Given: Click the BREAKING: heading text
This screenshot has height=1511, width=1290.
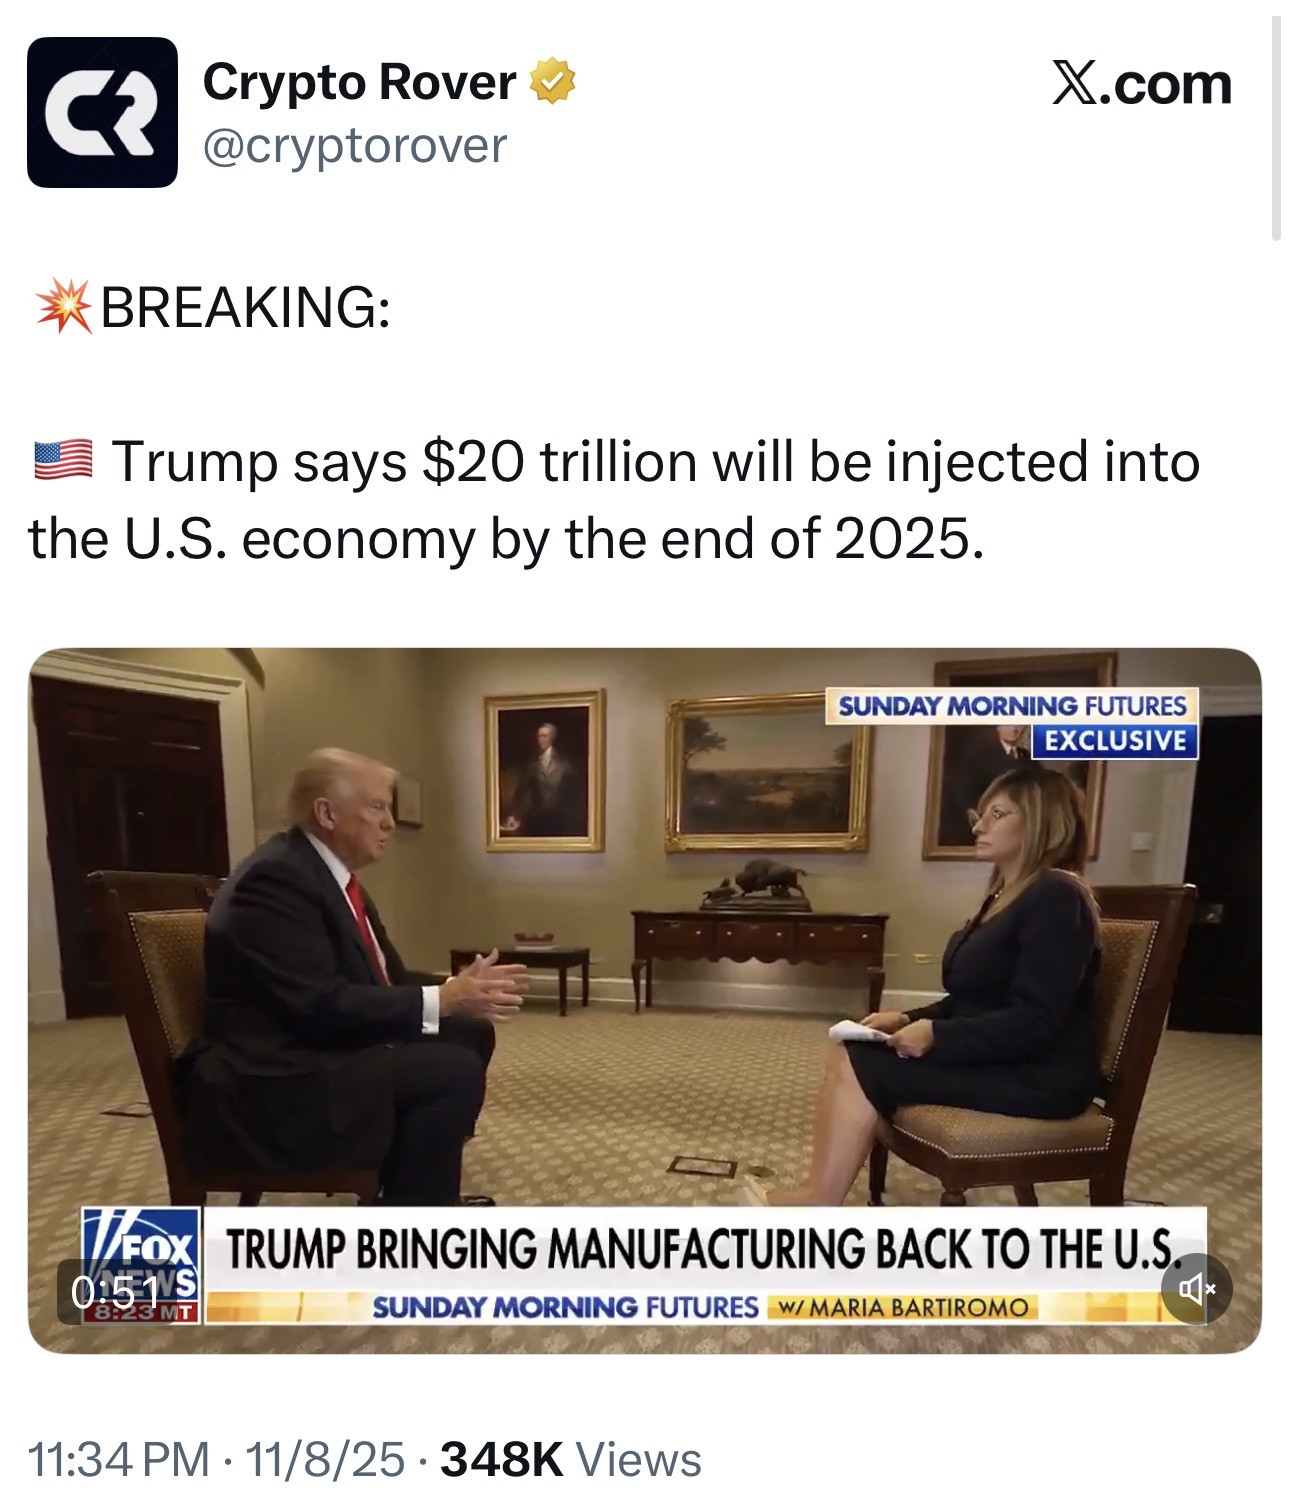Looking at the screenshot, I should pos(245,307).
